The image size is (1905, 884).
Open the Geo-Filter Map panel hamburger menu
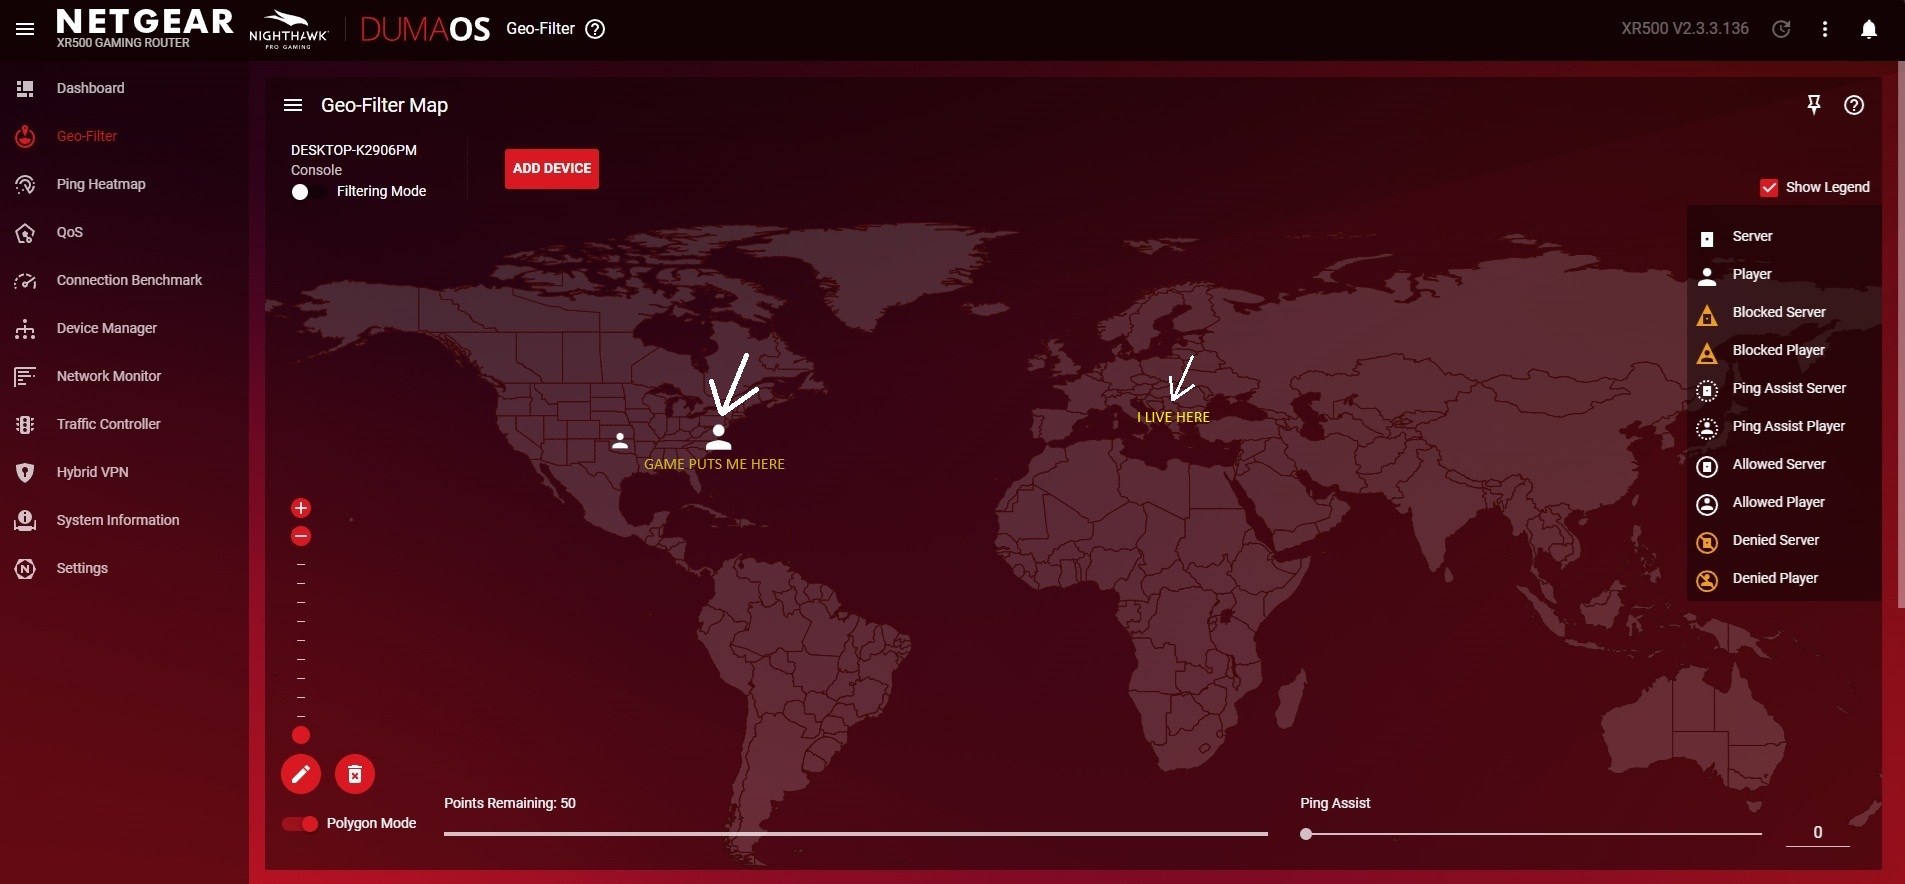tap(293, 105)
